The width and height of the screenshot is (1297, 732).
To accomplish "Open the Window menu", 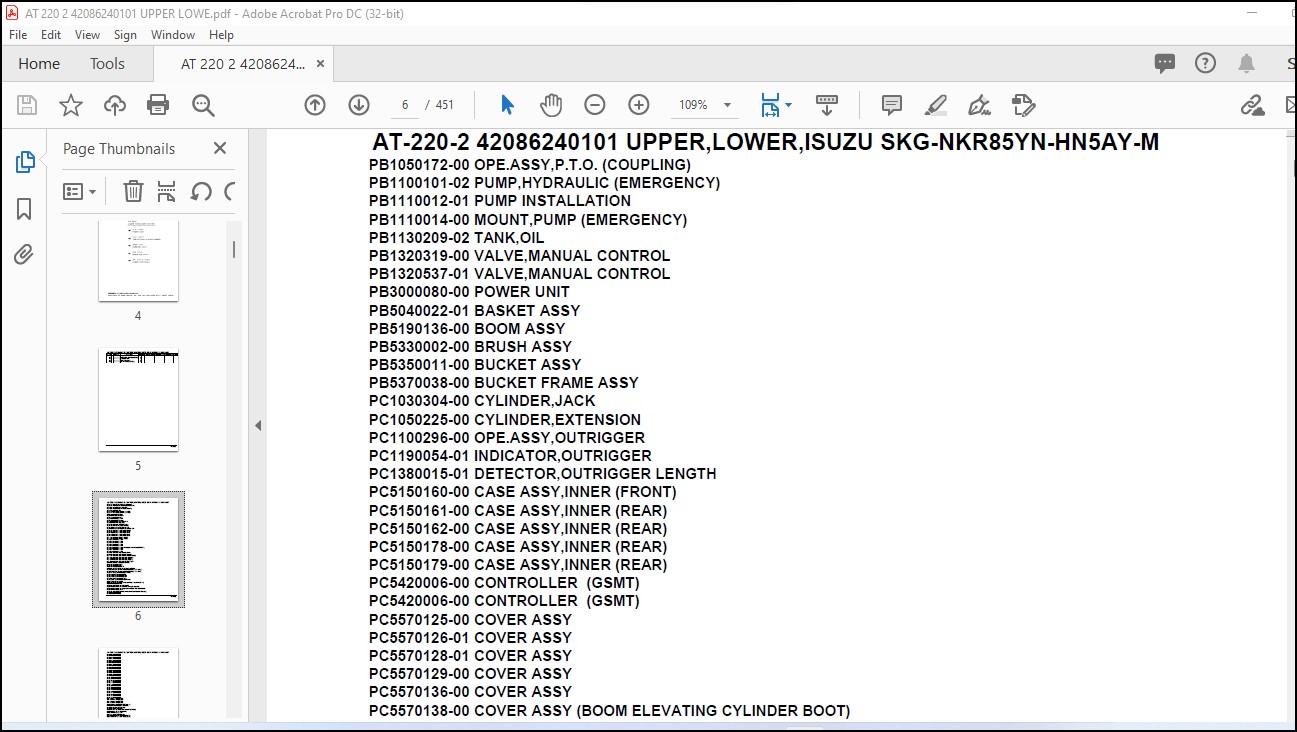I will (x=173, y=34).
